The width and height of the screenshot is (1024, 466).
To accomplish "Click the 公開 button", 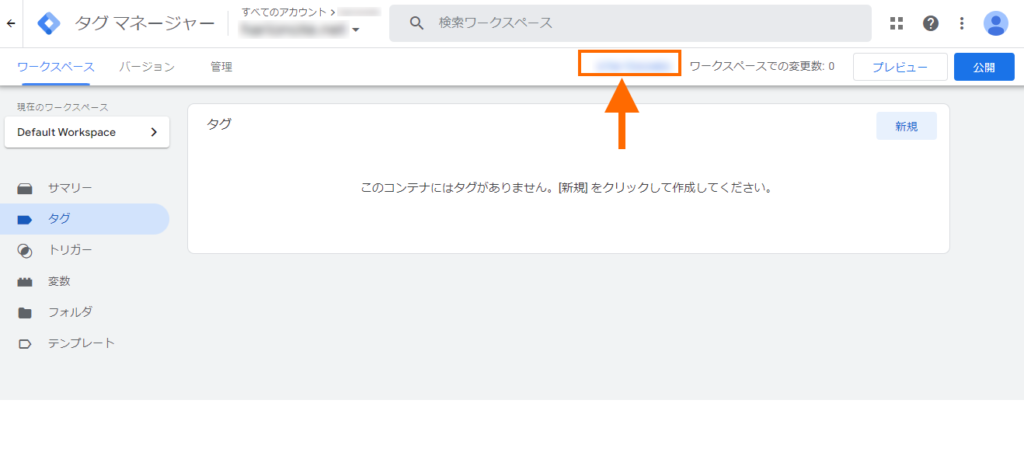I will (x=984, y=67).
